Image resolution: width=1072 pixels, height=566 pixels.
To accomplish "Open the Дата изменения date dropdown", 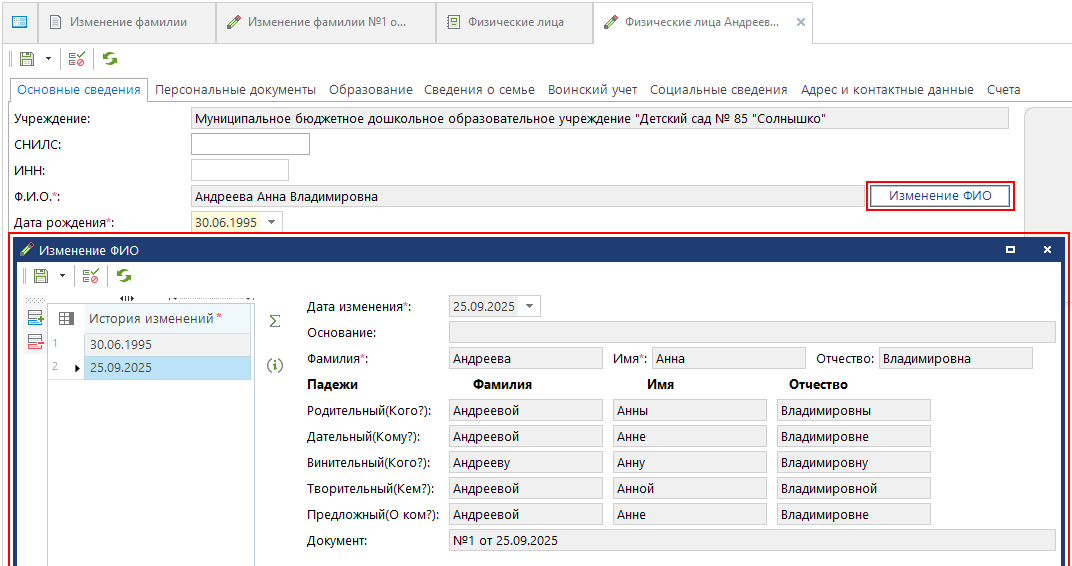I will click(x=529, y=306).
